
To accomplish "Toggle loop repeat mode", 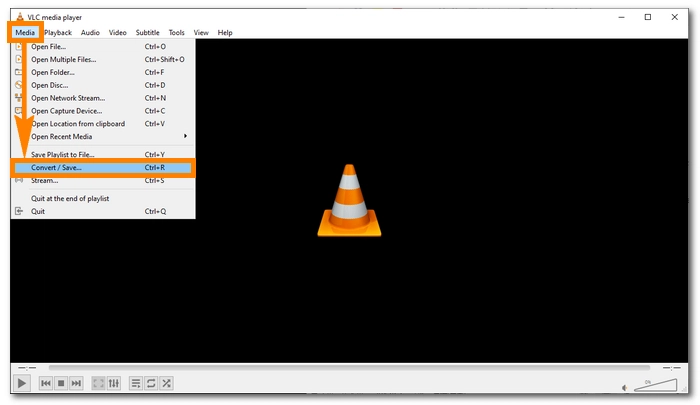I will [x=151, y=383].
